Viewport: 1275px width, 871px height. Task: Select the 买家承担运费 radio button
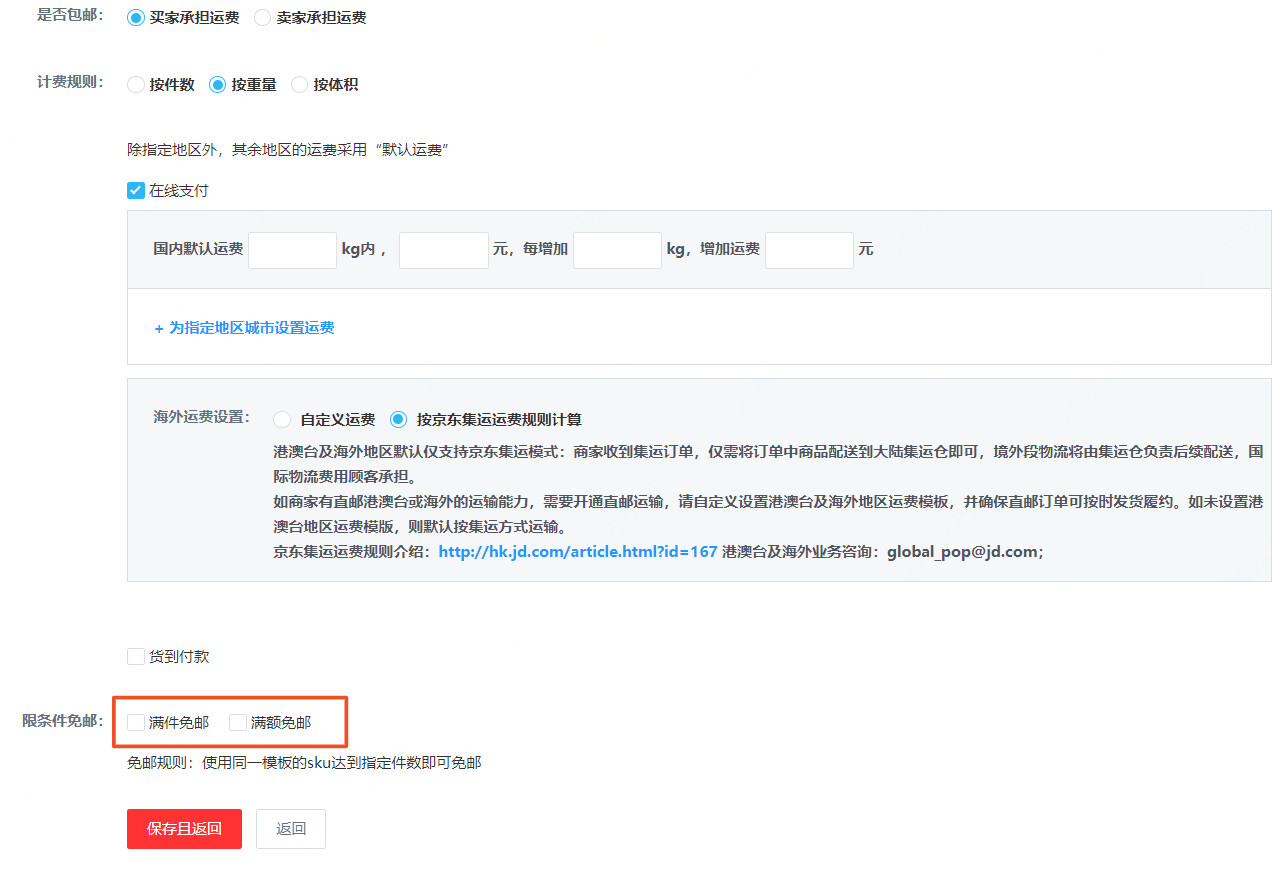pos(136,17)
